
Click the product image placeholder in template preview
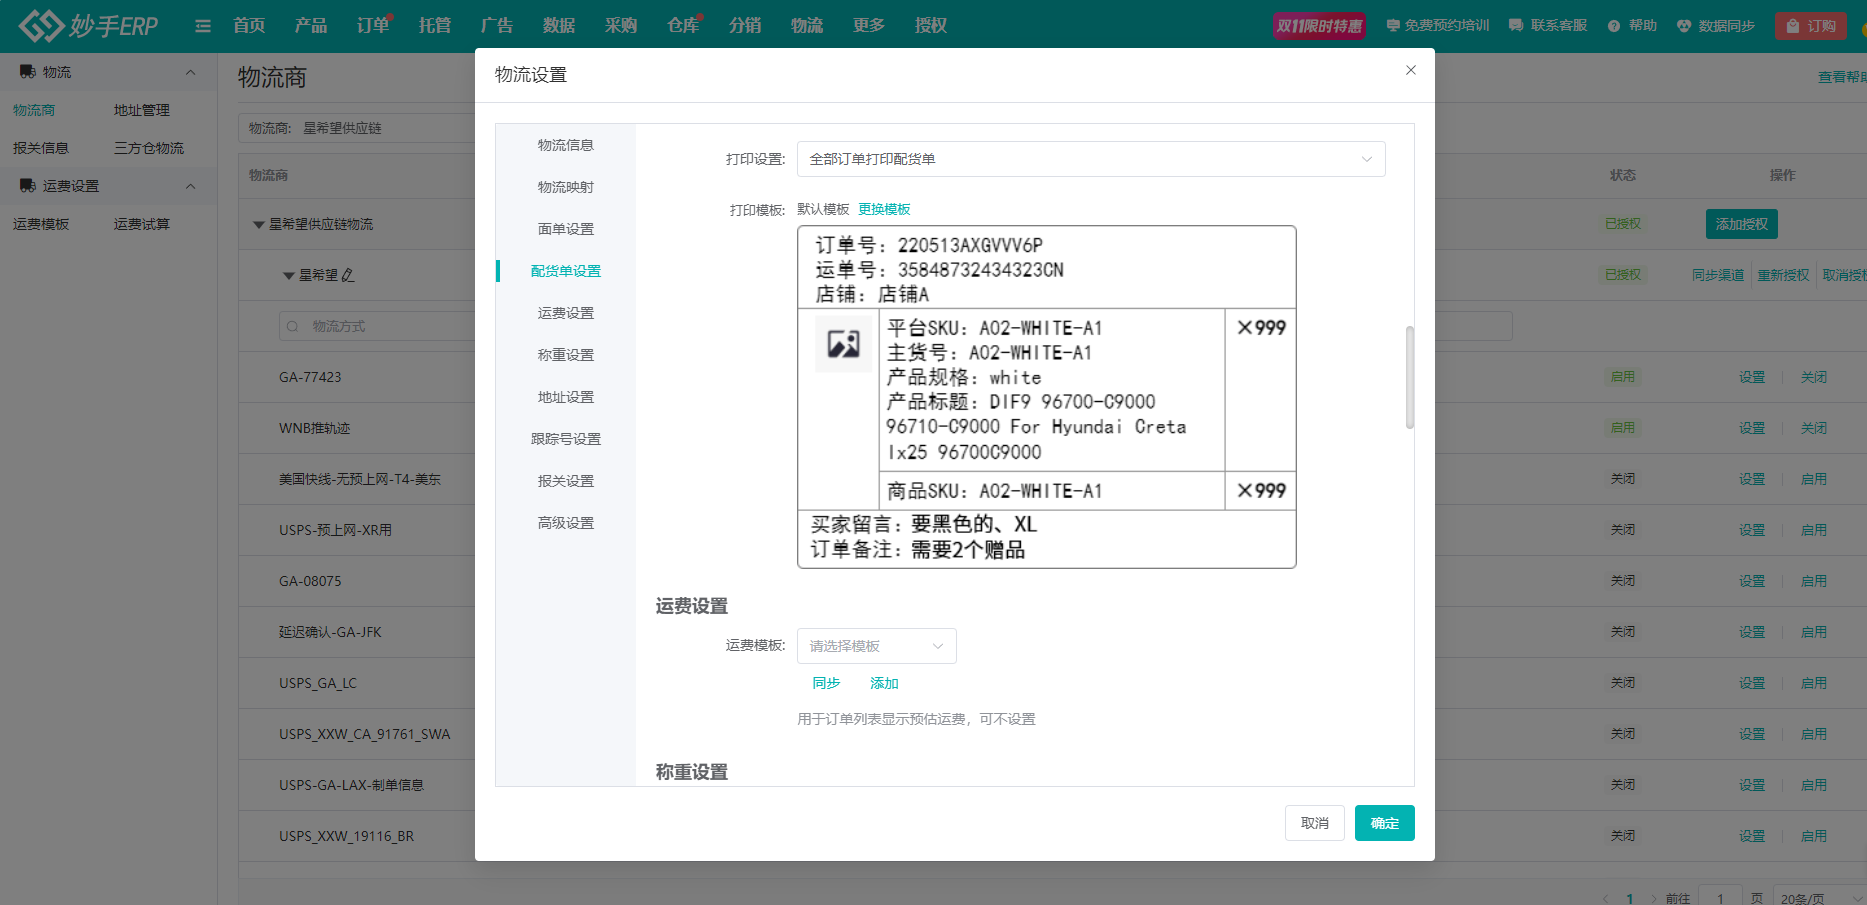pyautogui.click(x=843, y=344)
